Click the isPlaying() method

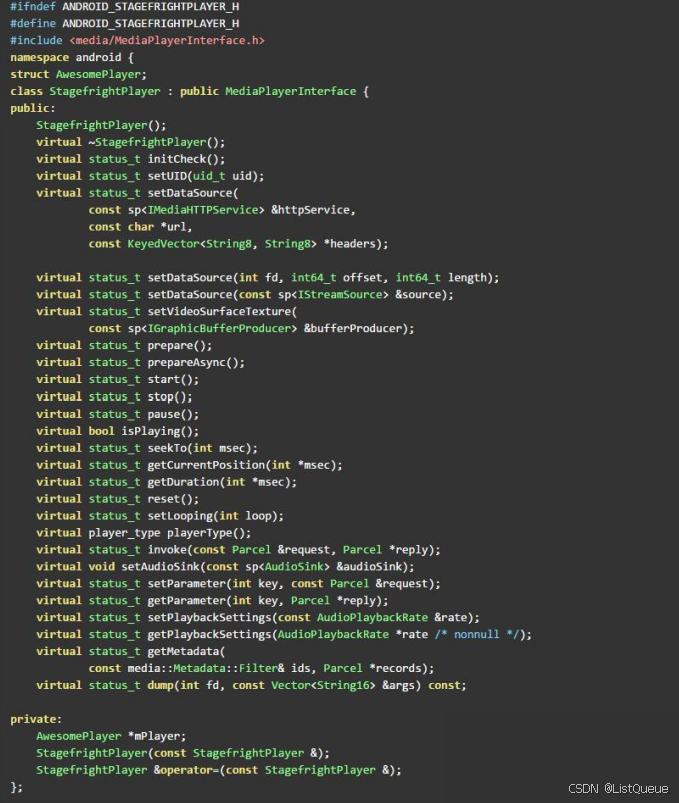pyautogui.click(x=160, y=431)
